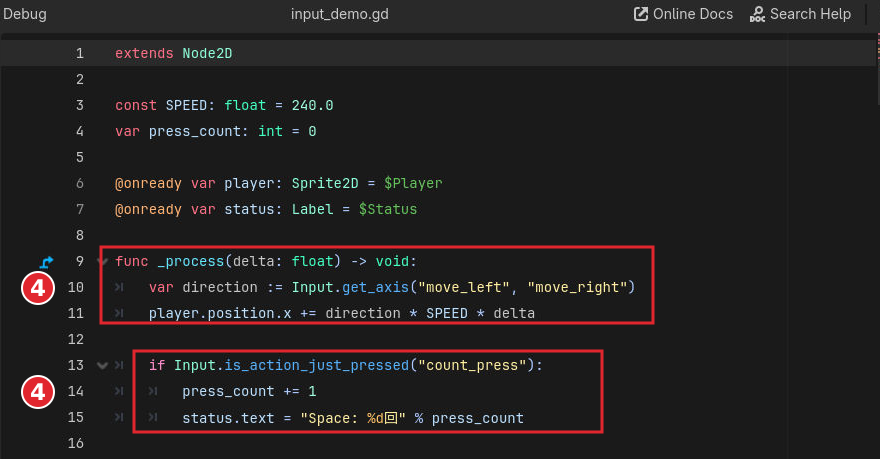Image resolution: width=880 pixels, height=459 pixels.
Task: Click the Label type on line 7
Action: [x=313, y=209]
